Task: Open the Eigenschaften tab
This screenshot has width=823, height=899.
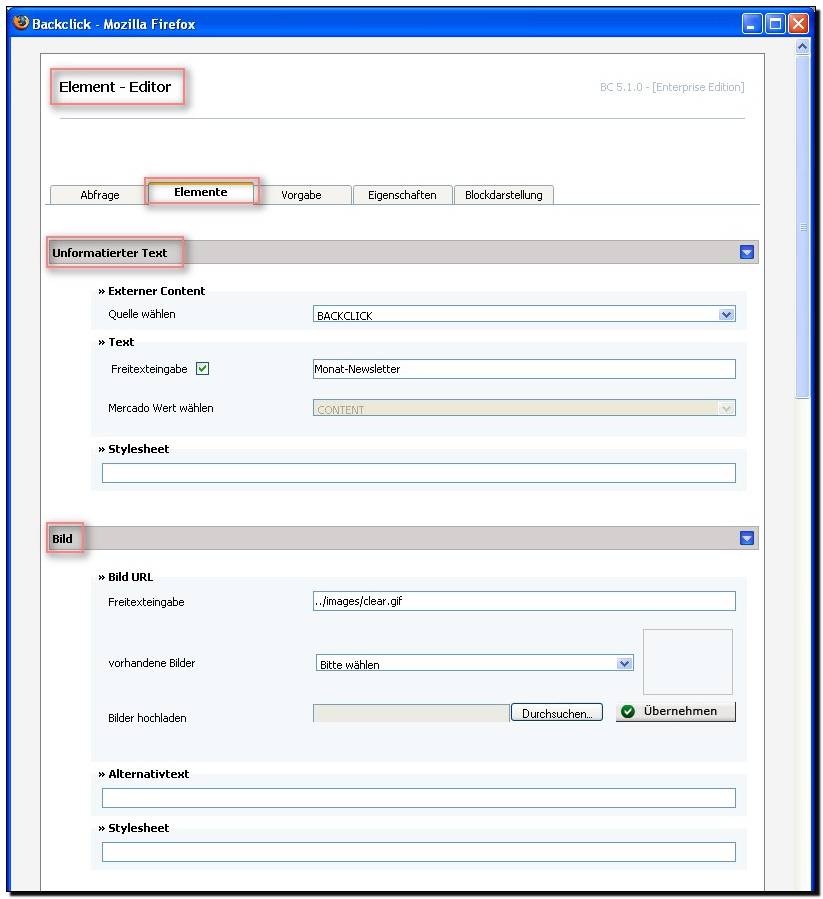Action: coord(402,195)
